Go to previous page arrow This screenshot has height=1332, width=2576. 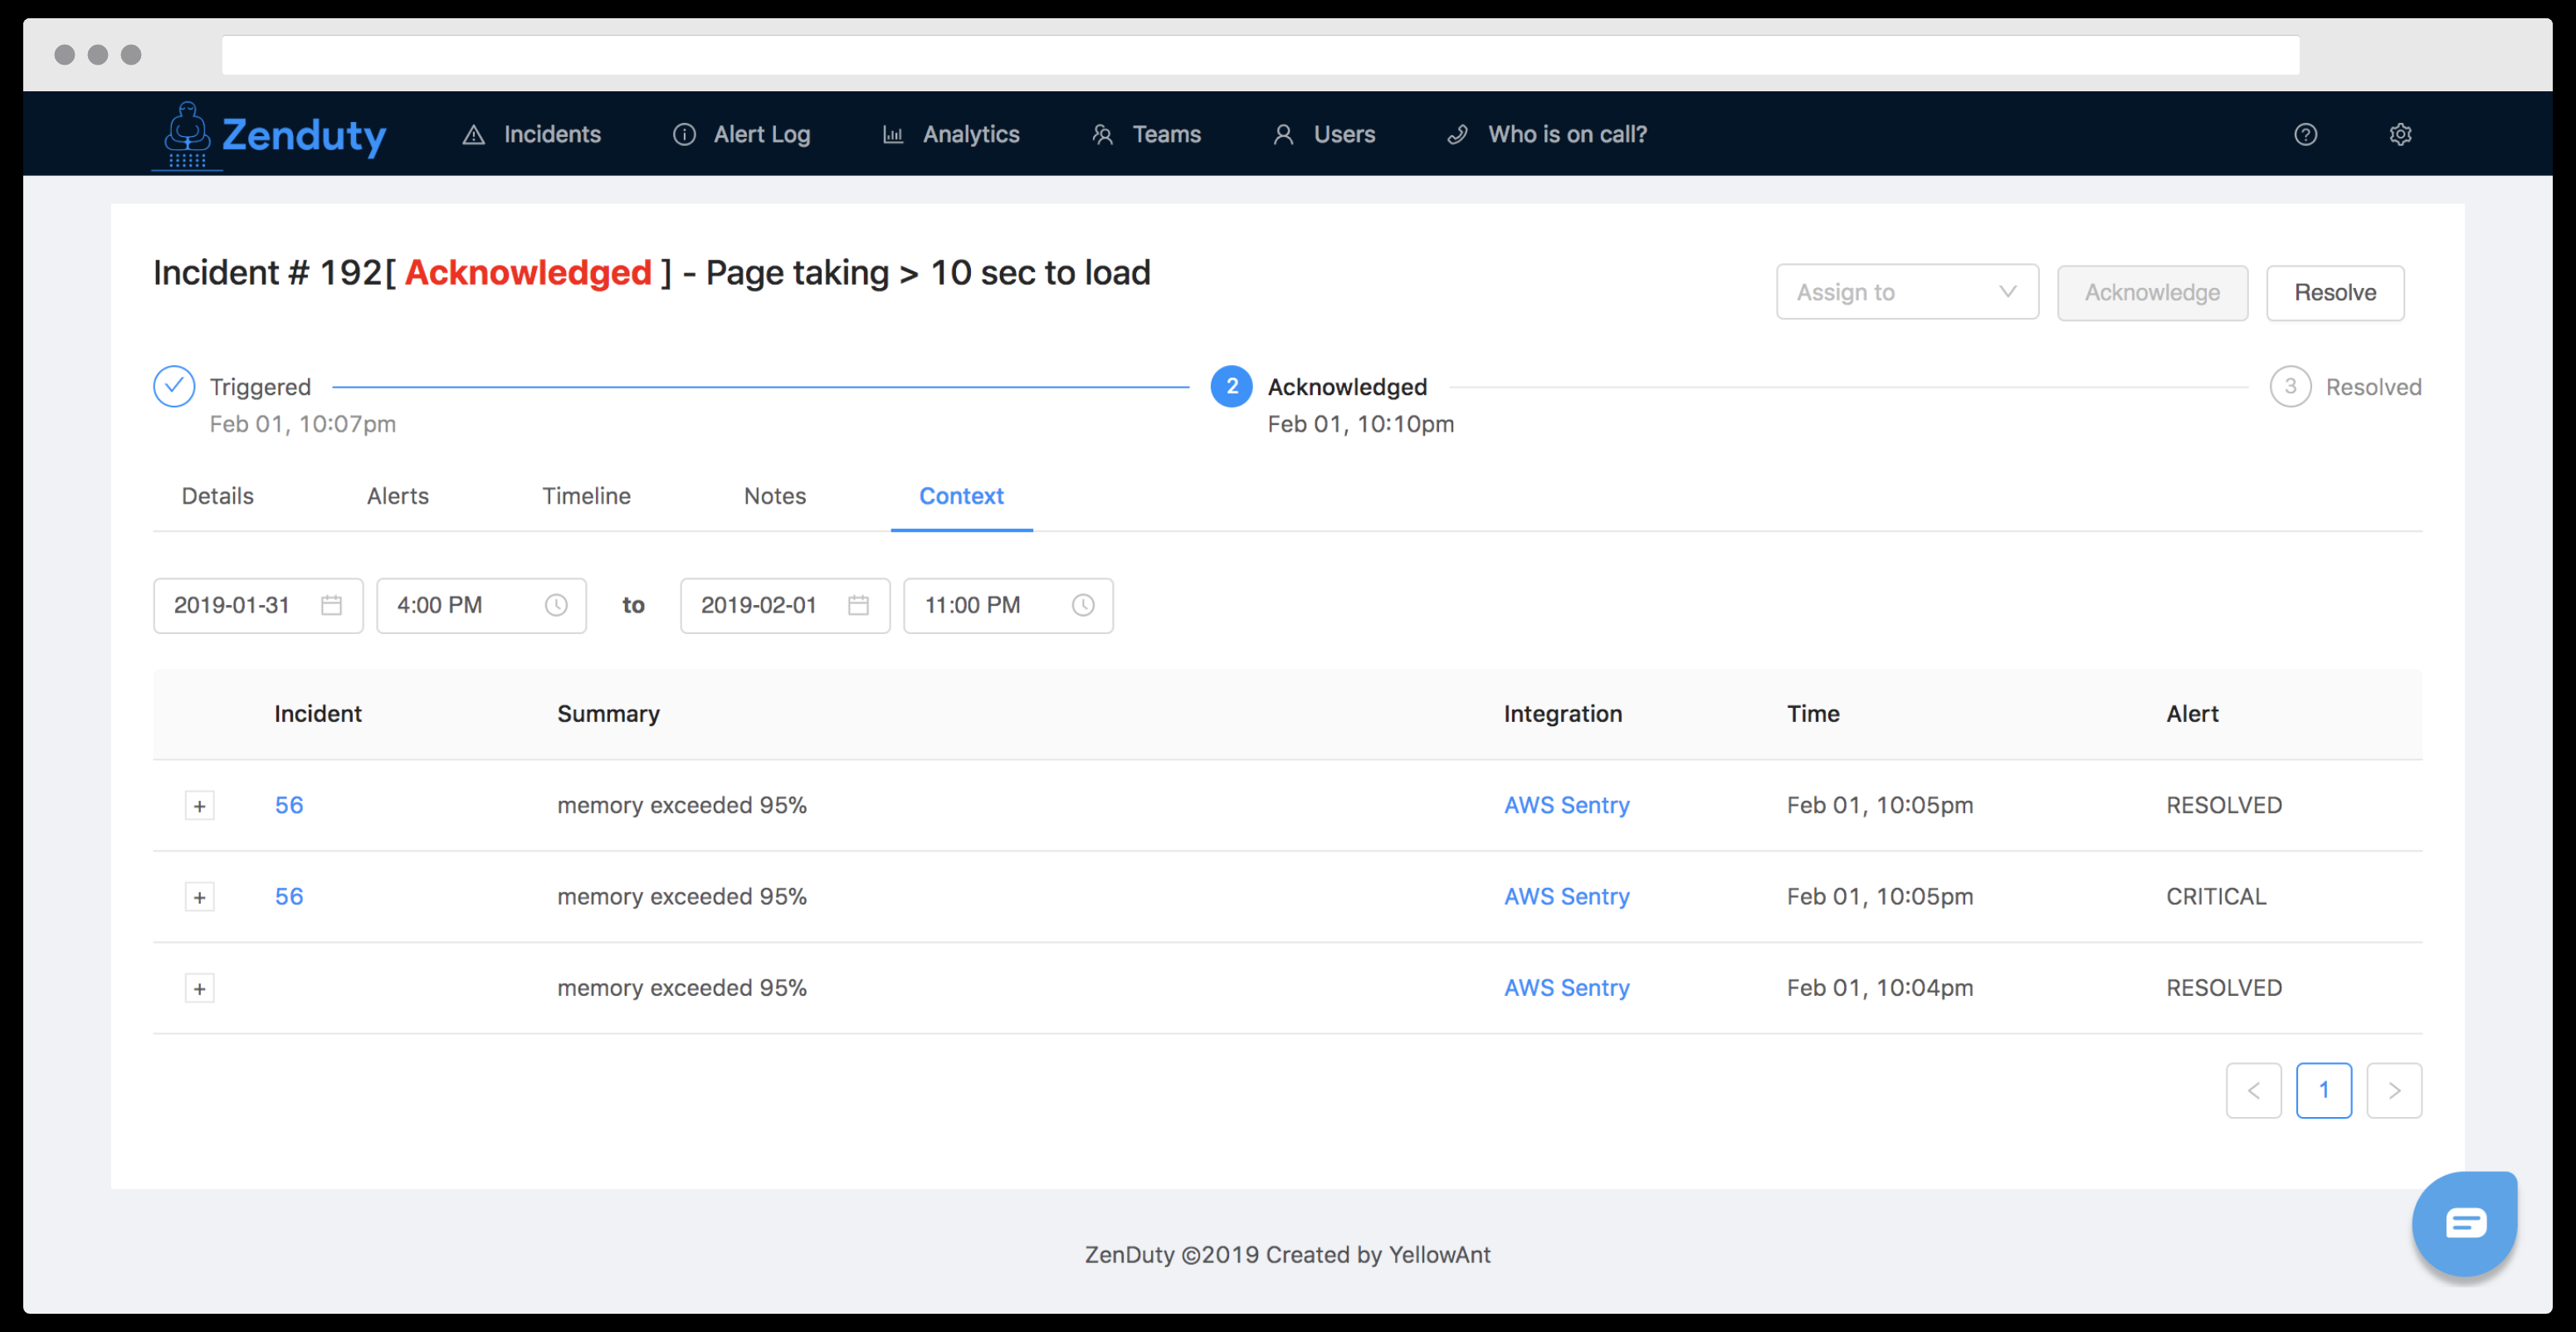coord(2253,1090)
